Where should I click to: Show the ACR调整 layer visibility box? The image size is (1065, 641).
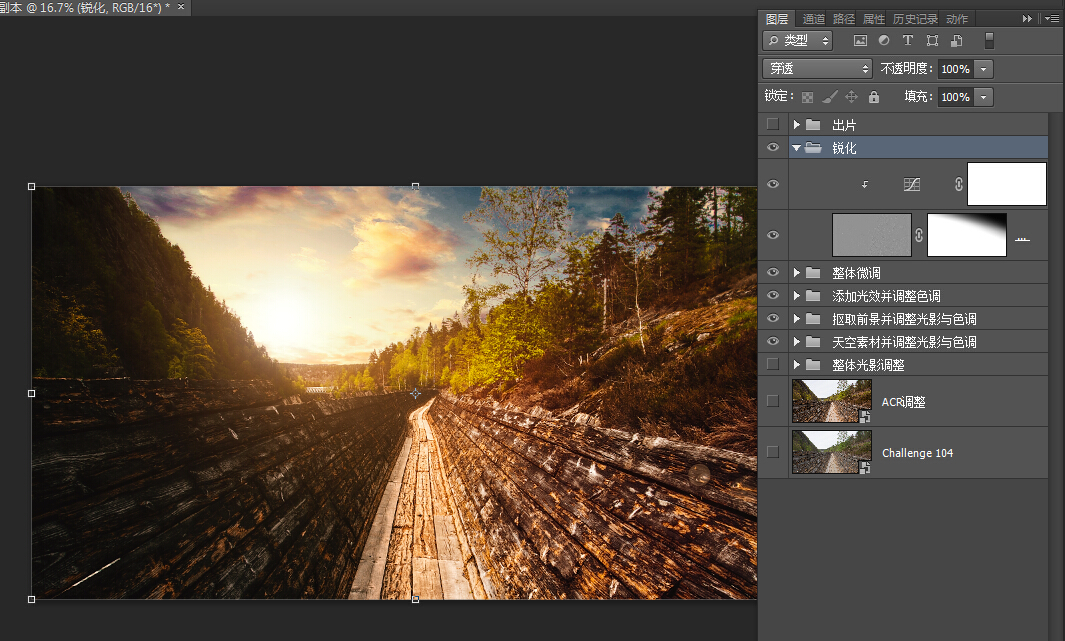773,401
